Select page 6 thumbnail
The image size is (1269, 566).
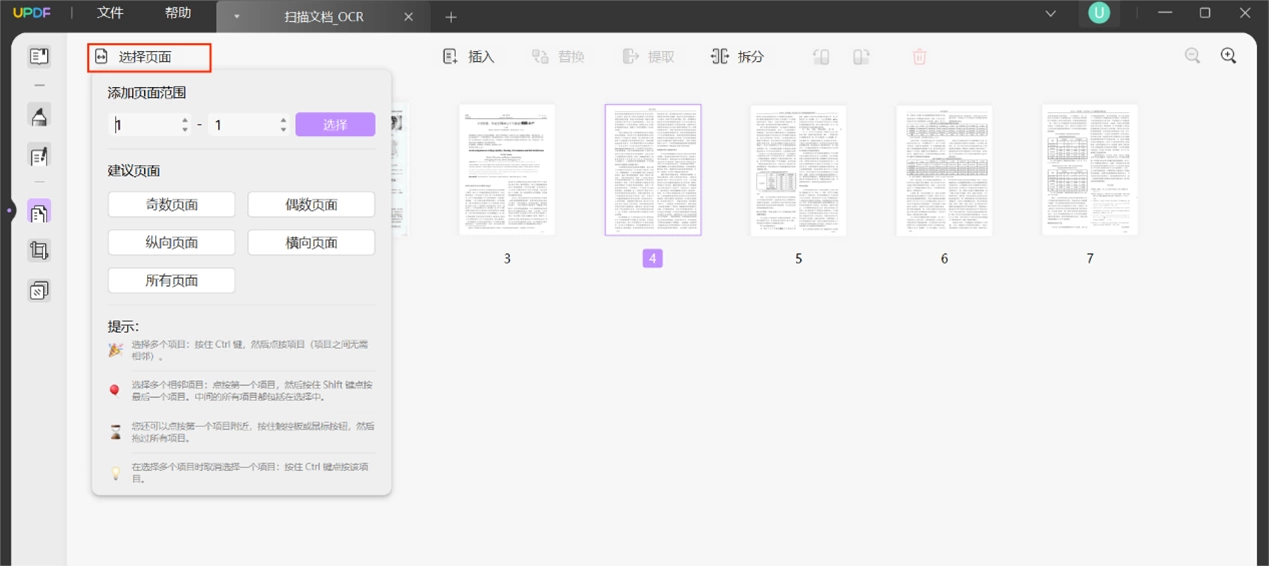click(x=944, y=170)
